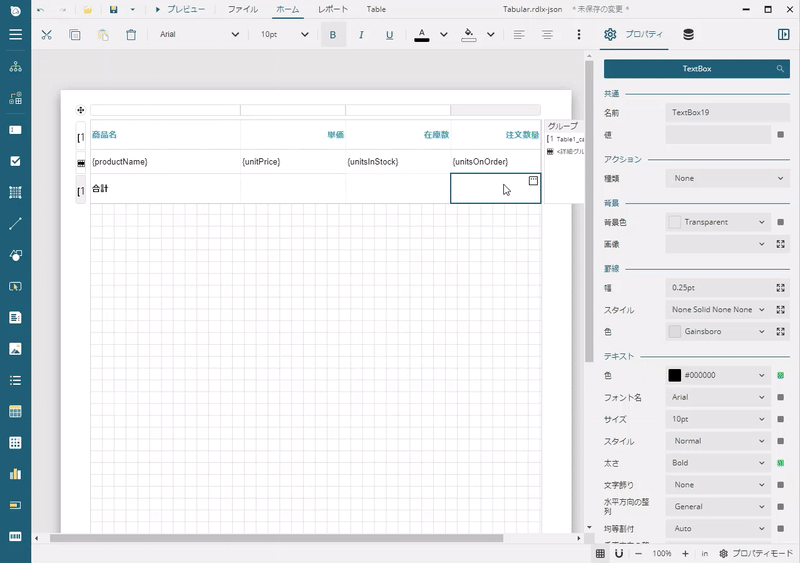800x563 pixels.
Task: Collapse the properties panel with sidebar icon
Action: (x=783, y=34)
